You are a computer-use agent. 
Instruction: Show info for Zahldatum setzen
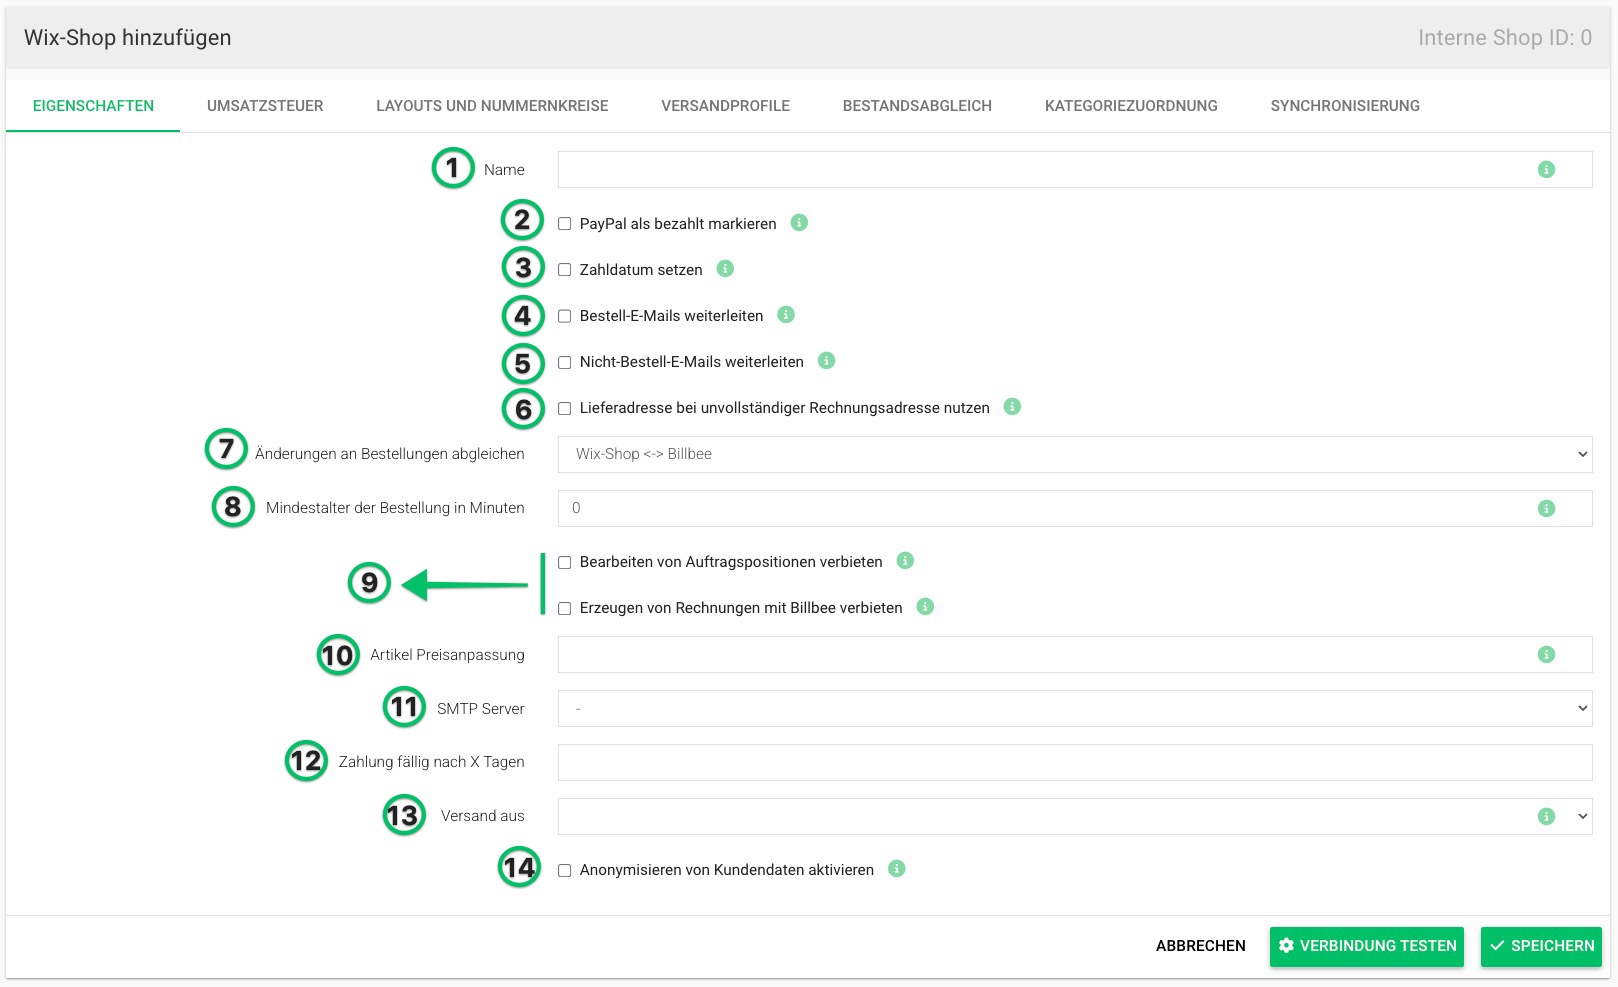point(725,269)
